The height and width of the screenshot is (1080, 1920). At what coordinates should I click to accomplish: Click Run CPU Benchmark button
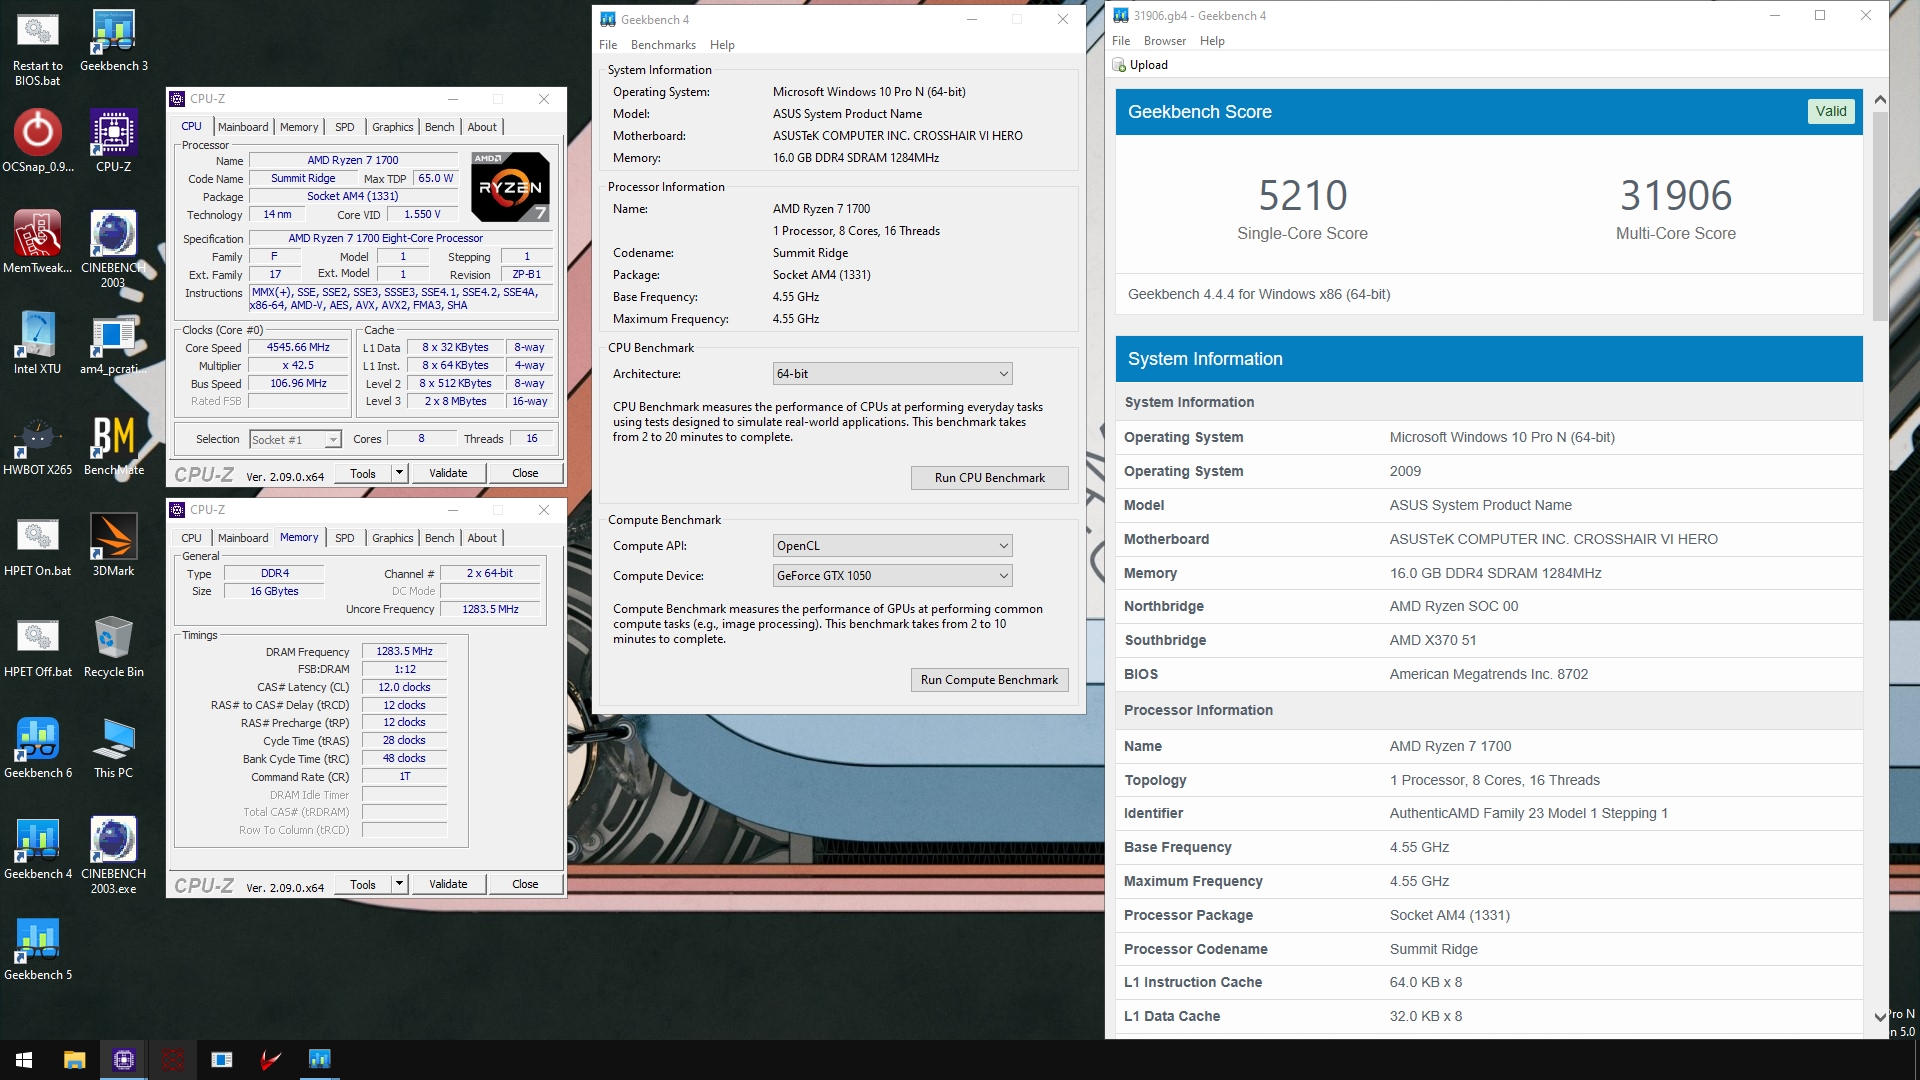tap(989, 478)
